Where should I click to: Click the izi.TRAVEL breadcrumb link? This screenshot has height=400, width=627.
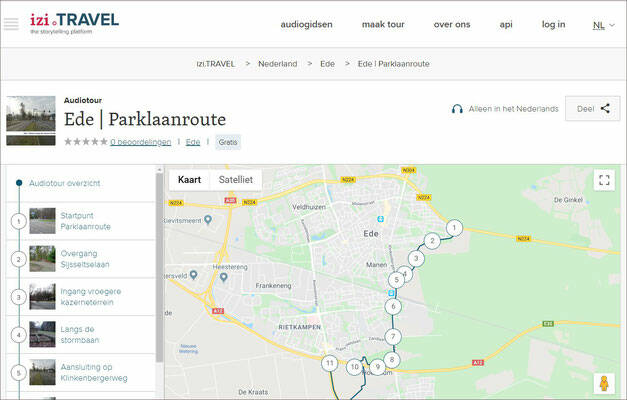coord(216,64)
